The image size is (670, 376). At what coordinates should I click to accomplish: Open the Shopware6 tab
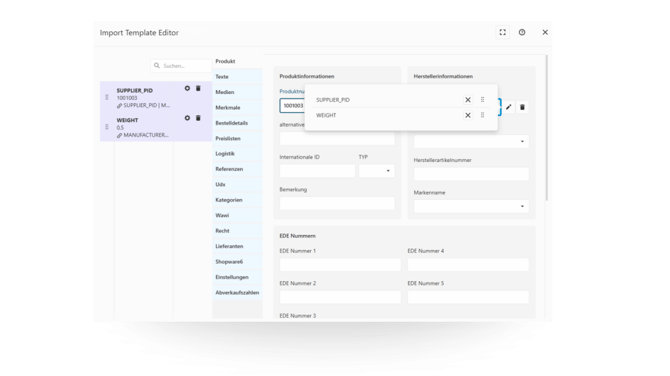[238, 262]
